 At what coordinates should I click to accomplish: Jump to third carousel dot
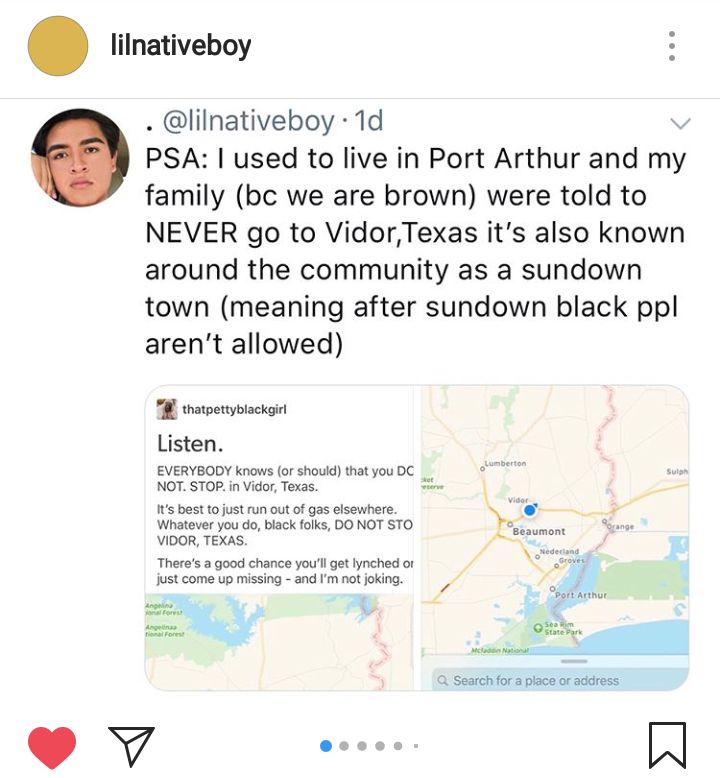pyautogui.click(x=362, y=746)
